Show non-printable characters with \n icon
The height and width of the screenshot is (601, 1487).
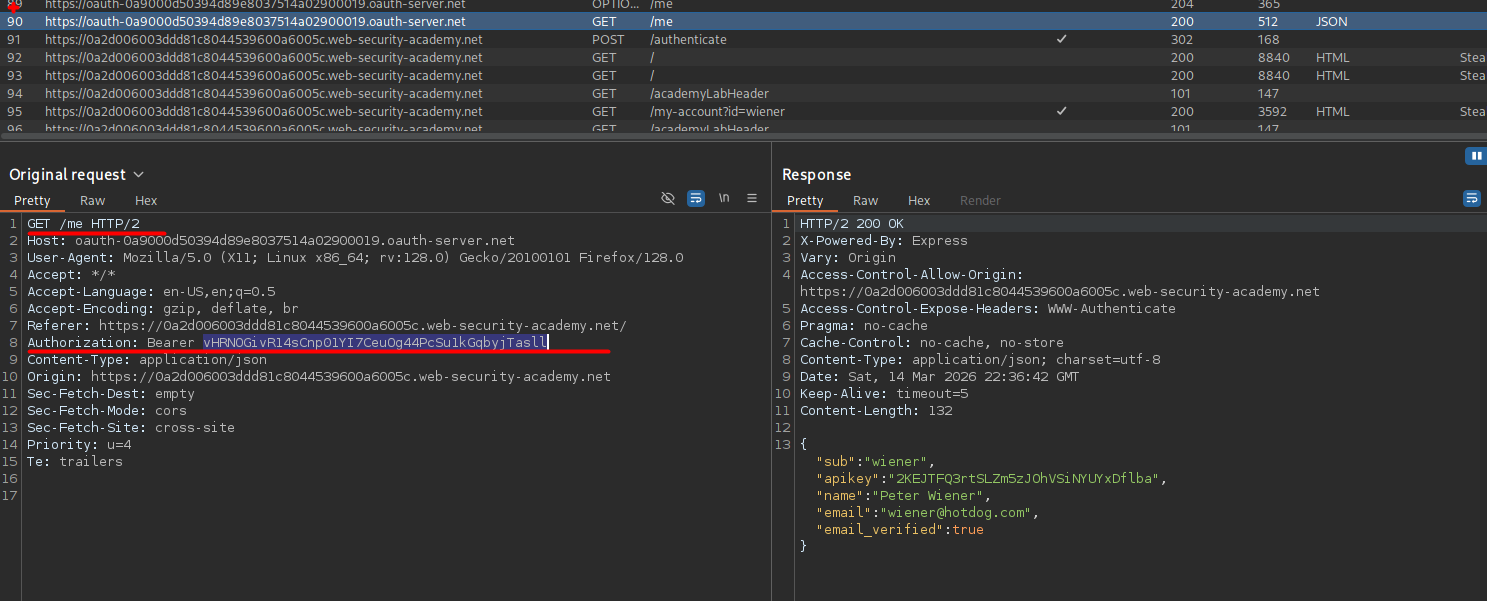pyautogui.click(x=724, y=199)
